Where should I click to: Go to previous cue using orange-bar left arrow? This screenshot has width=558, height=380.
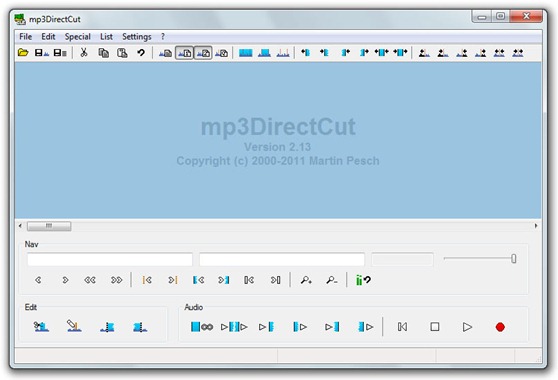click(147, 280)
